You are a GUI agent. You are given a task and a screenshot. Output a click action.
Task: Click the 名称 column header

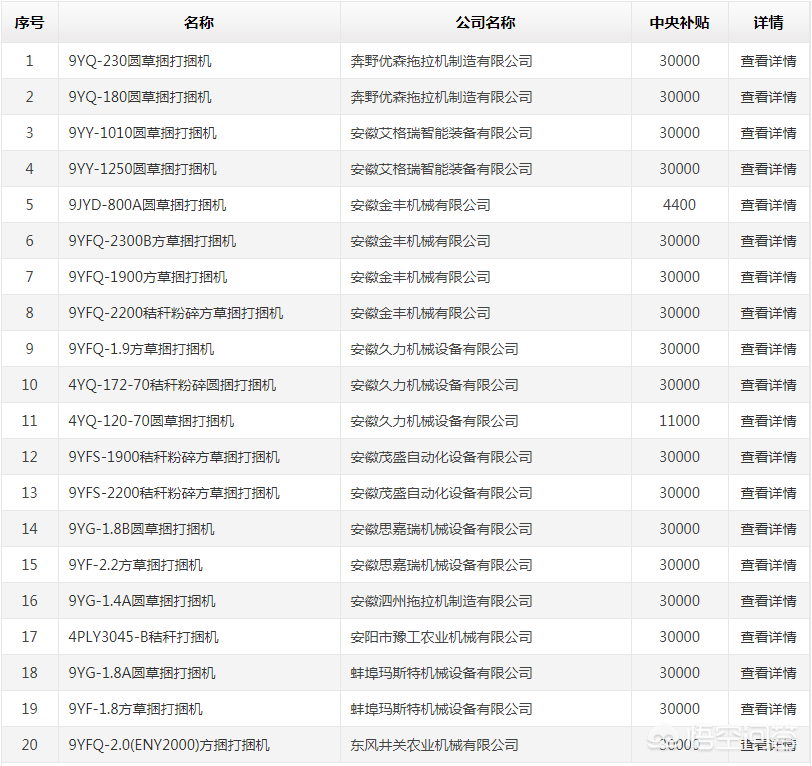coord(199,23)
